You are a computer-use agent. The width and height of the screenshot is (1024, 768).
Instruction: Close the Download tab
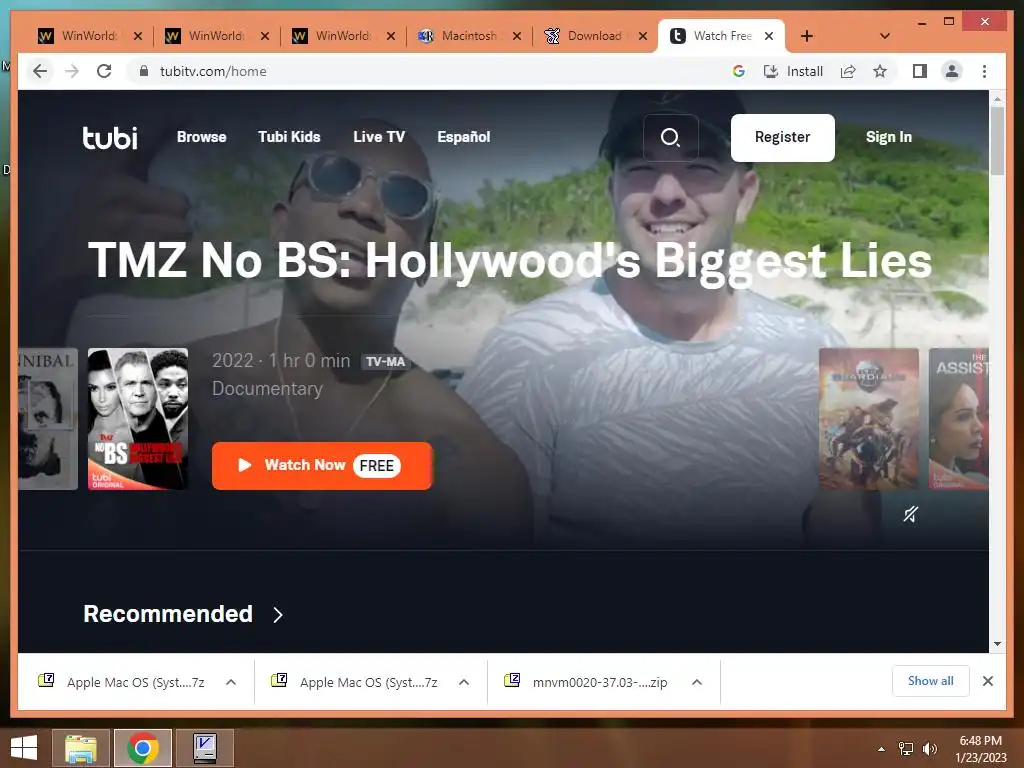point(643,36)
